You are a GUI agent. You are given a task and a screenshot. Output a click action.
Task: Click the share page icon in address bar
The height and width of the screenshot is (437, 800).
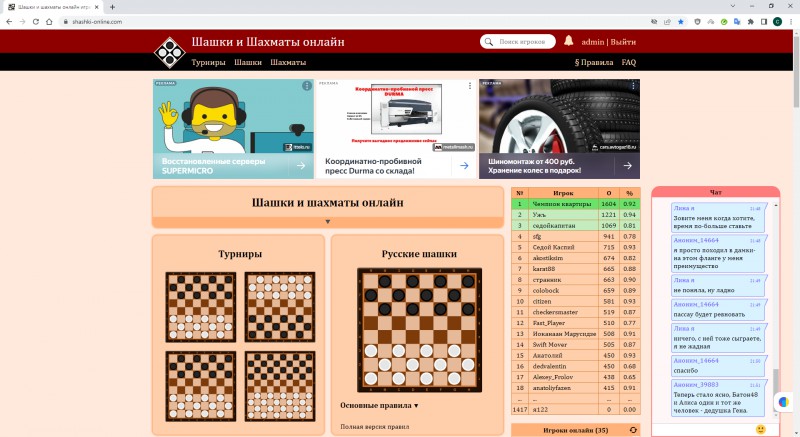coord(667,21)
